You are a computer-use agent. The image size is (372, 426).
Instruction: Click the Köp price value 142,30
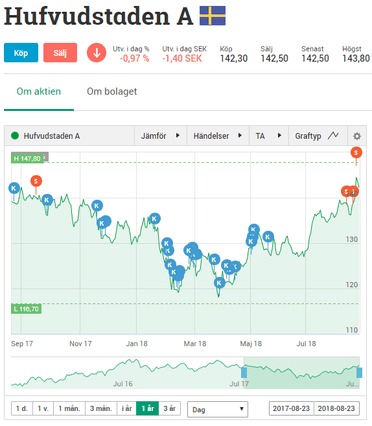point(234,59)
